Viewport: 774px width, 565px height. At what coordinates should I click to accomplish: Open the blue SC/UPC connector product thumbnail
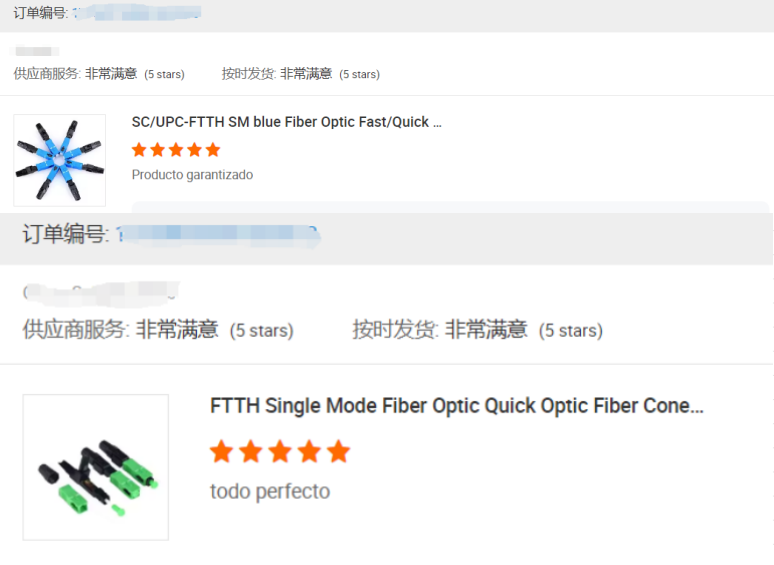pyautogui.click(x=59, y=160)
